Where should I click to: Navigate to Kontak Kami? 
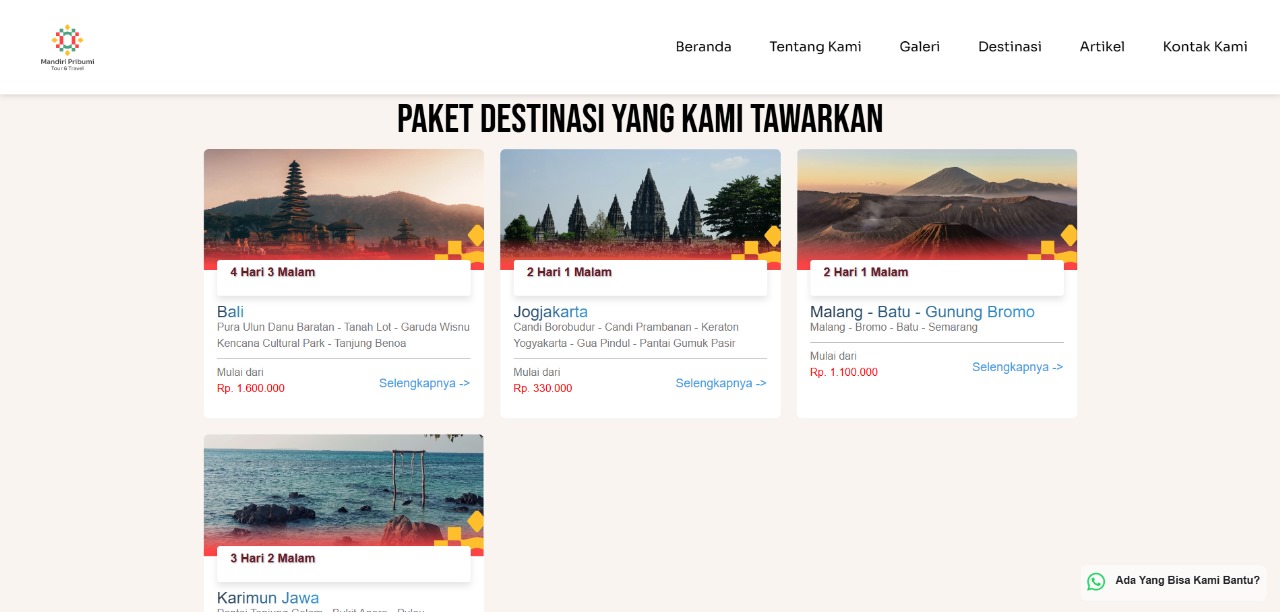point(1204,47)
